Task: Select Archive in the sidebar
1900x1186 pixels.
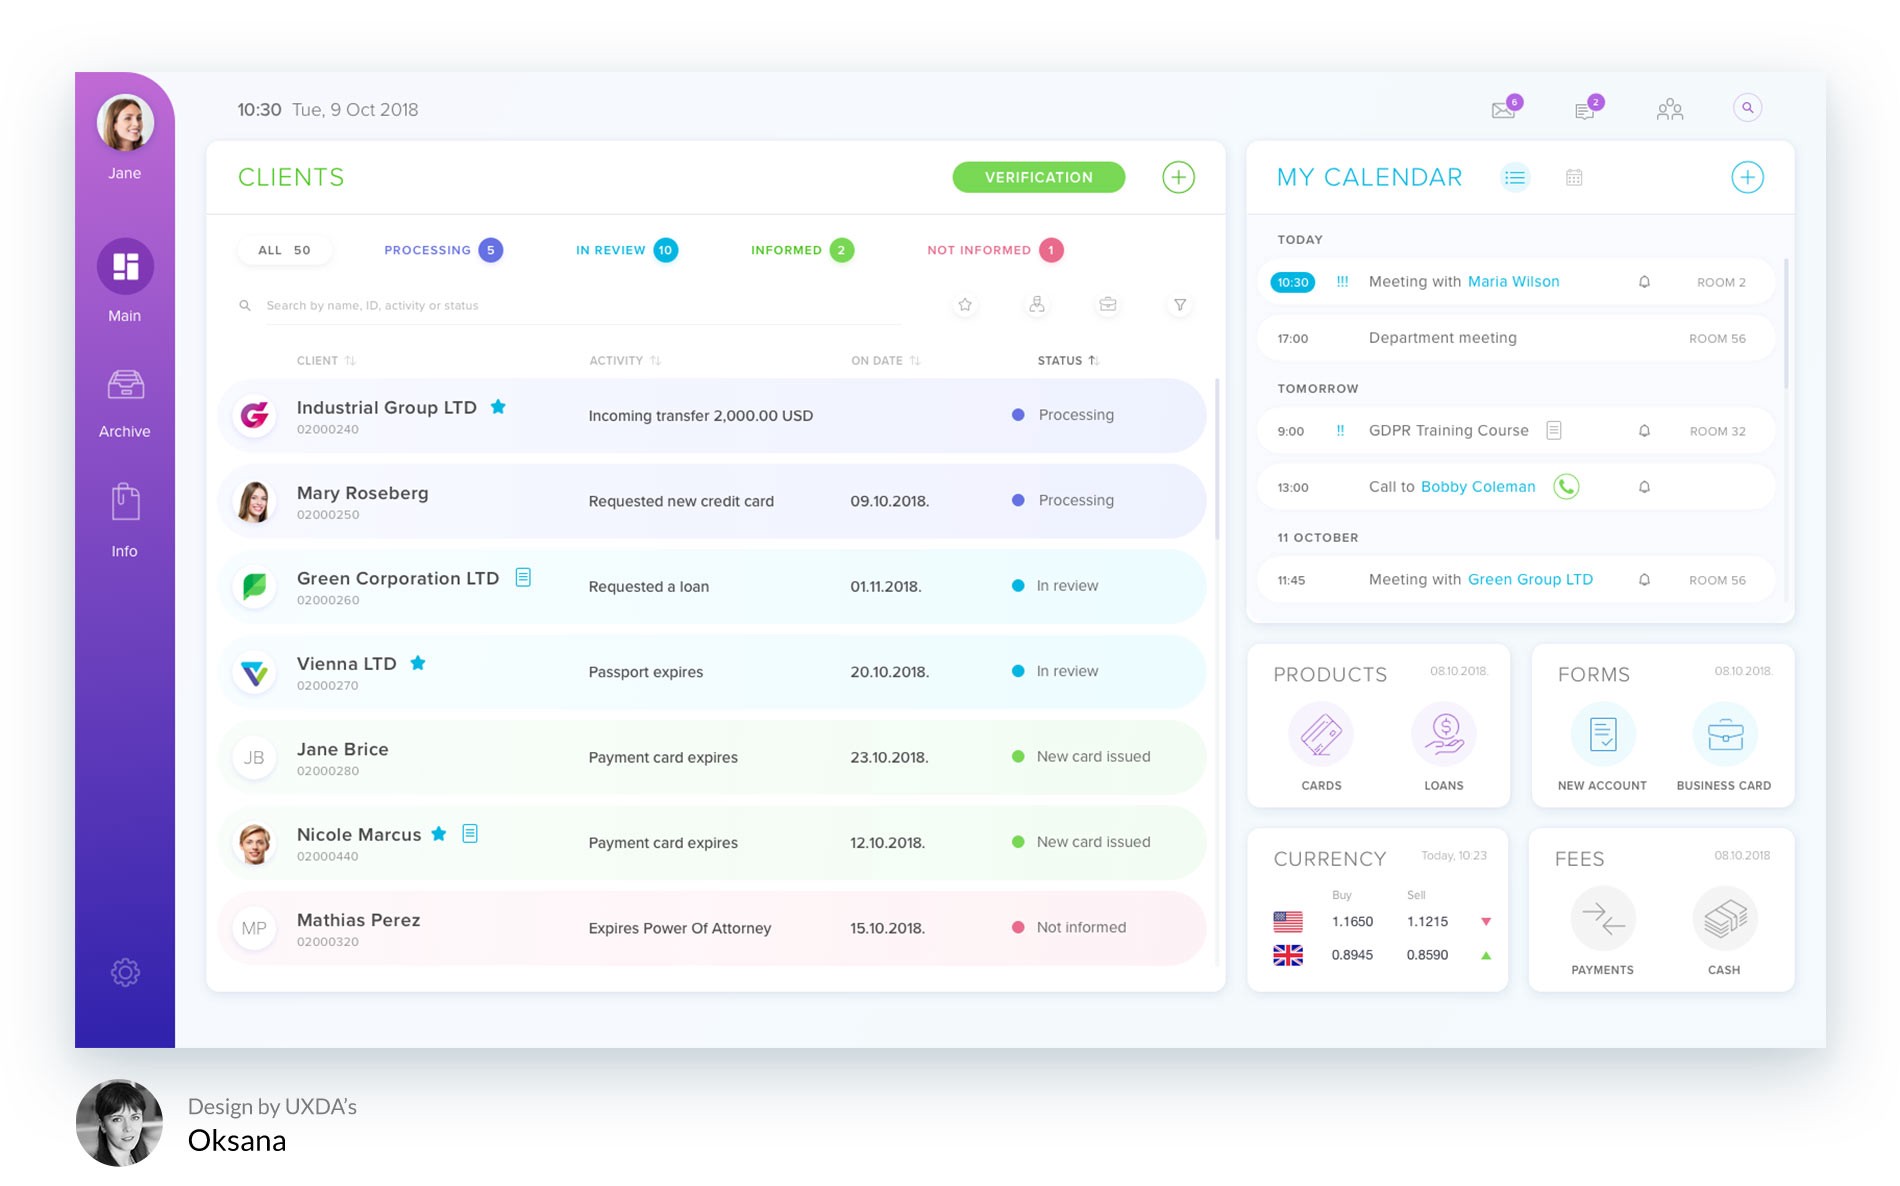Action: coord(124,398)
